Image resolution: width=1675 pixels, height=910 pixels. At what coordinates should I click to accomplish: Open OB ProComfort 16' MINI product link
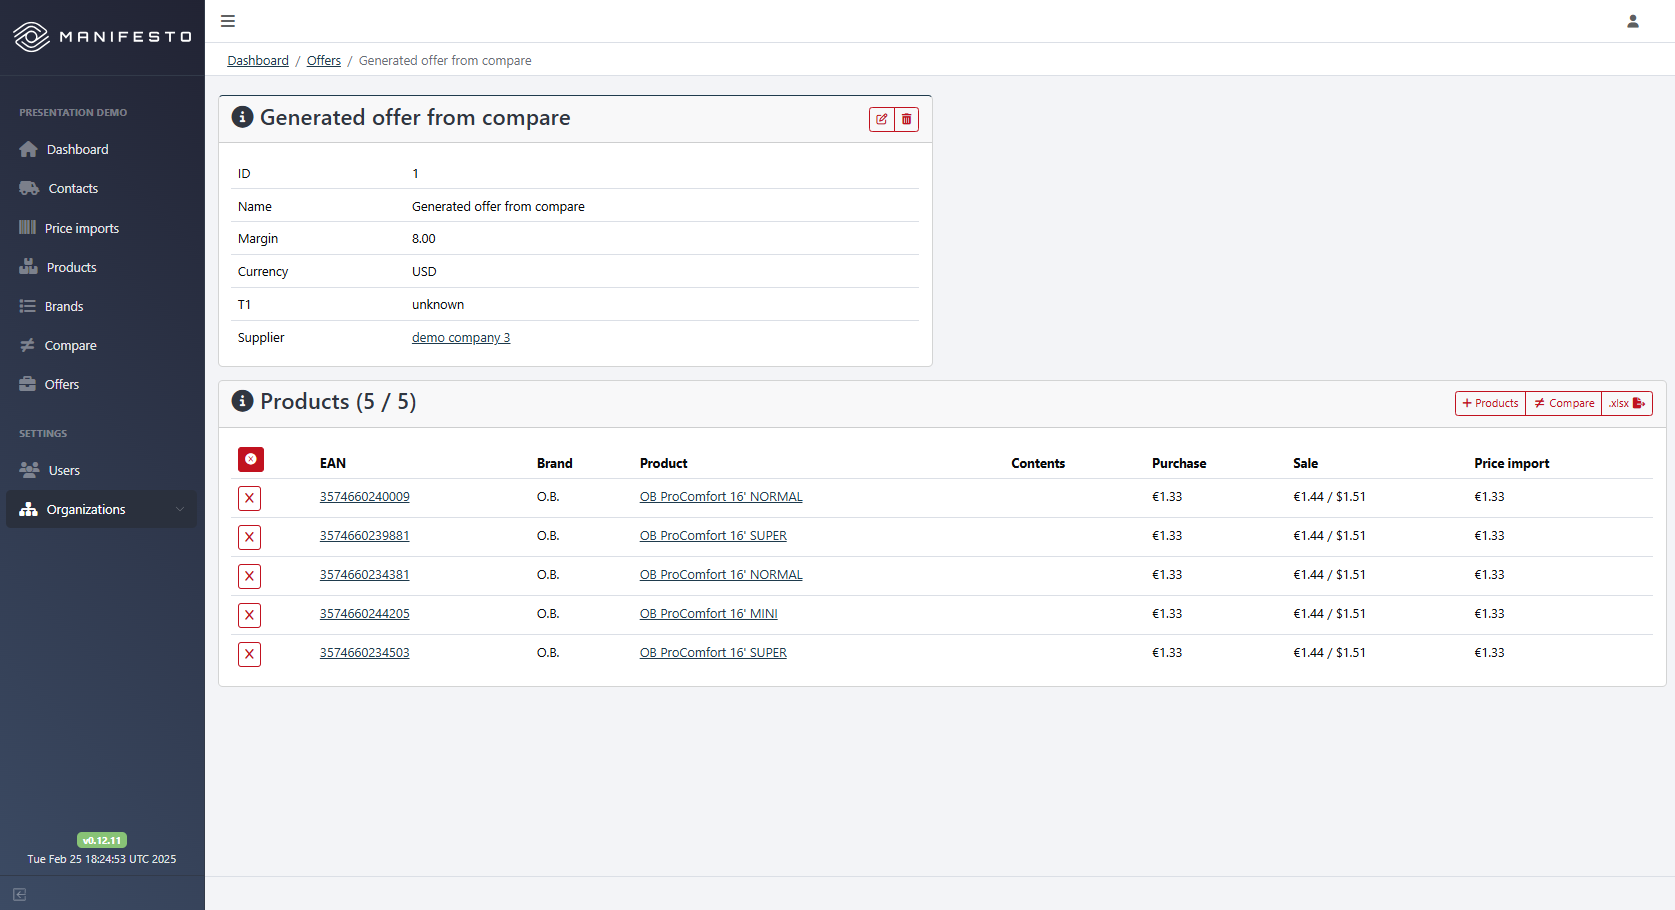pos(709,614)
